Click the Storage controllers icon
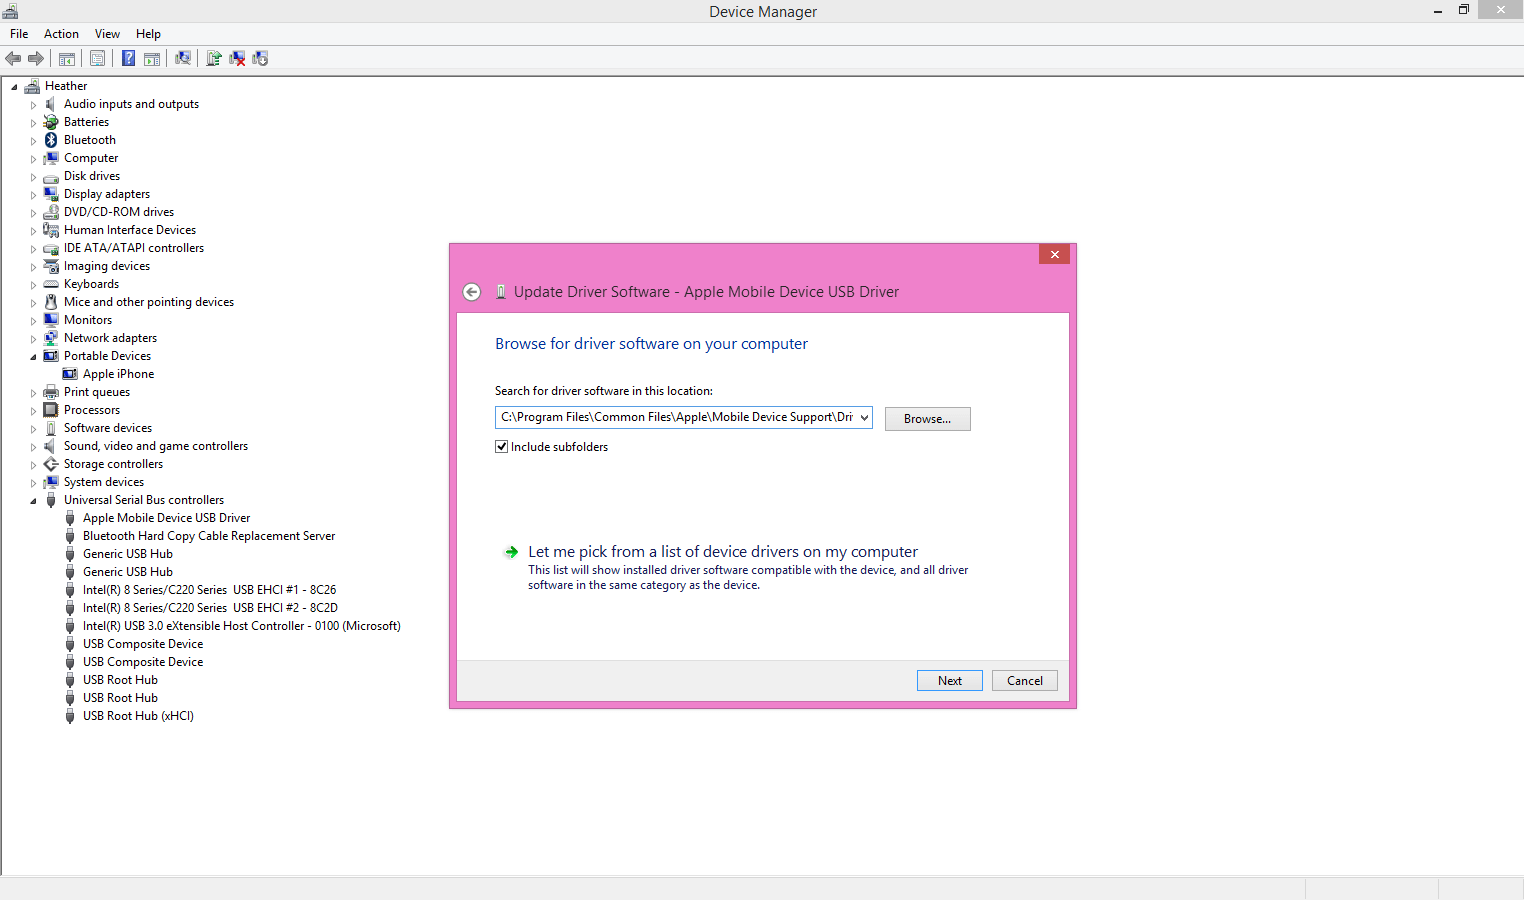 [51, 464]
